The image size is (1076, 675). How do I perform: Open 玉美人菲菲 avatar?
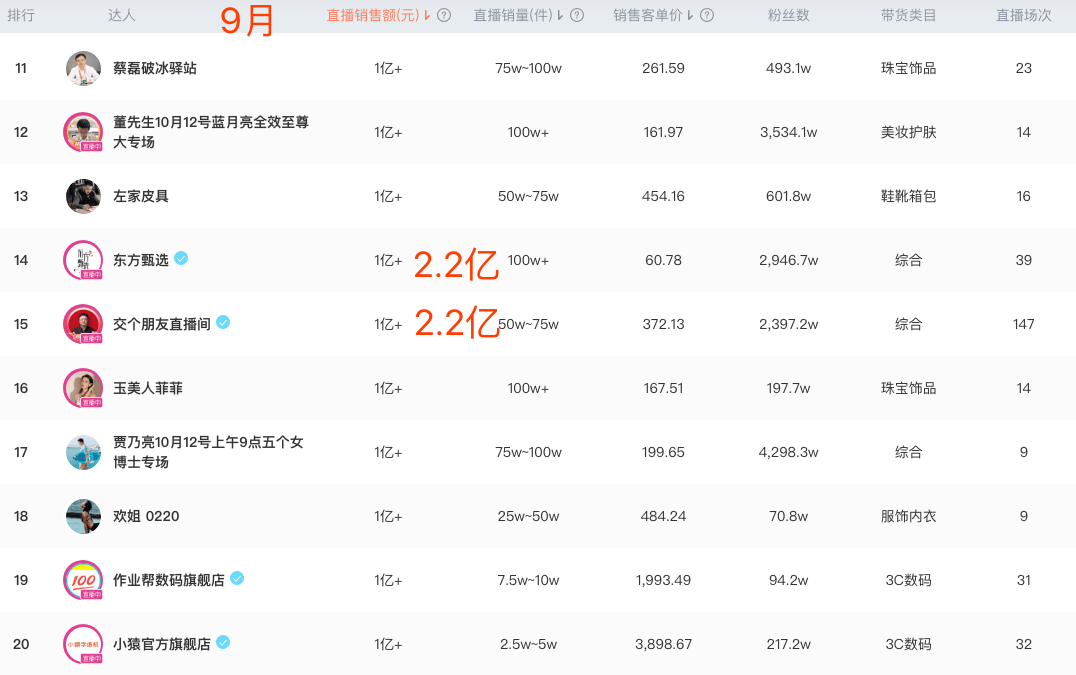click(x=83, y=388)
